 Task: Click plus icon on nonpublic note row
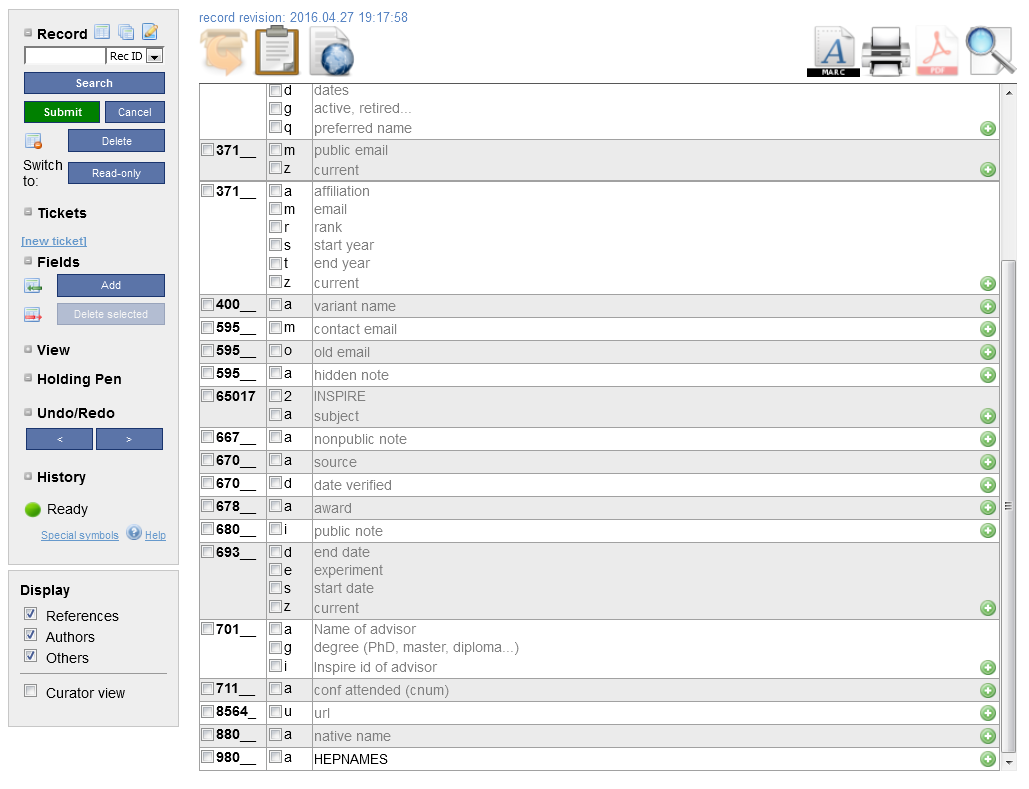point(988,438)
